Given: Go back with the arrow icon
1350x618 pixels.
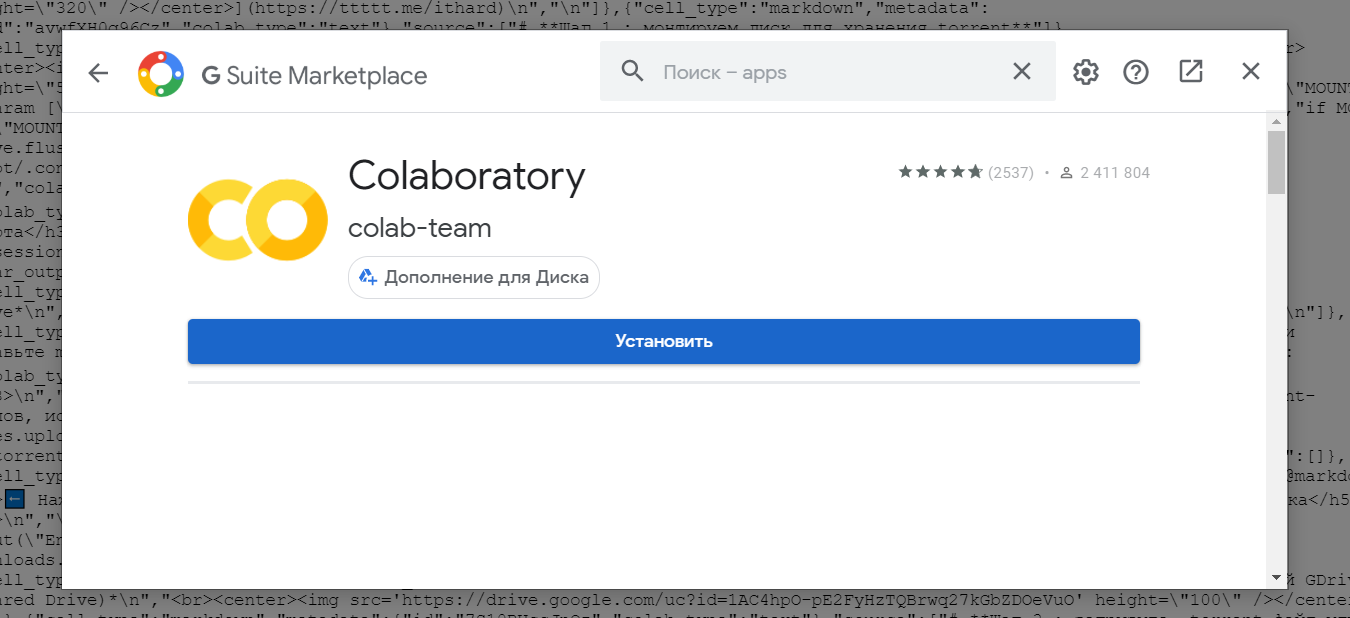Looking at the screenshot, I should 98,73.
